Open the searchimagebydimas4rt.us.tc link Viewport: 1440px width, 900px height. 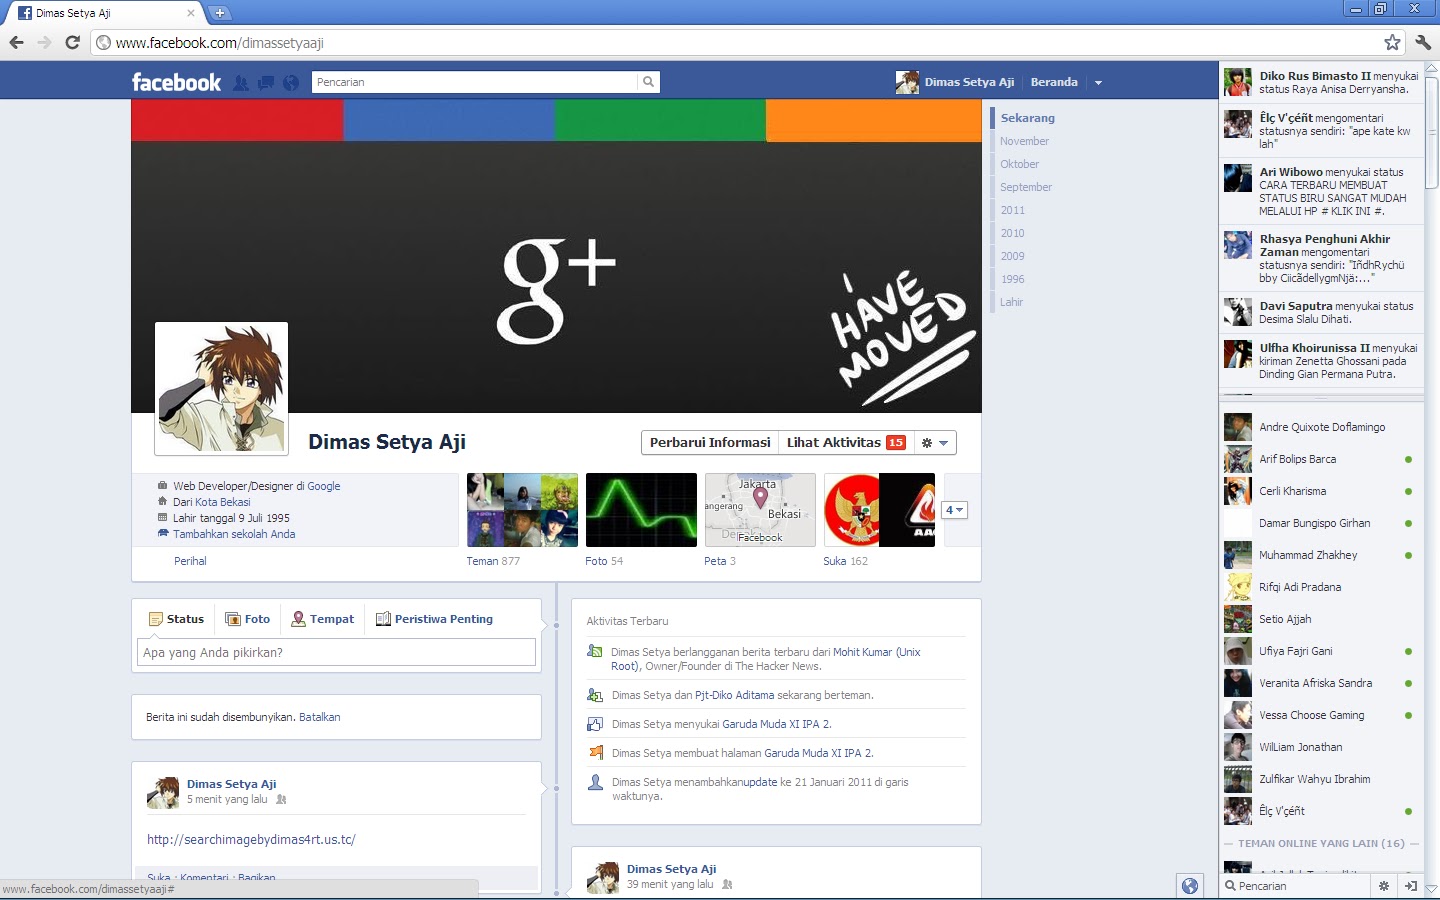[251, 840]
